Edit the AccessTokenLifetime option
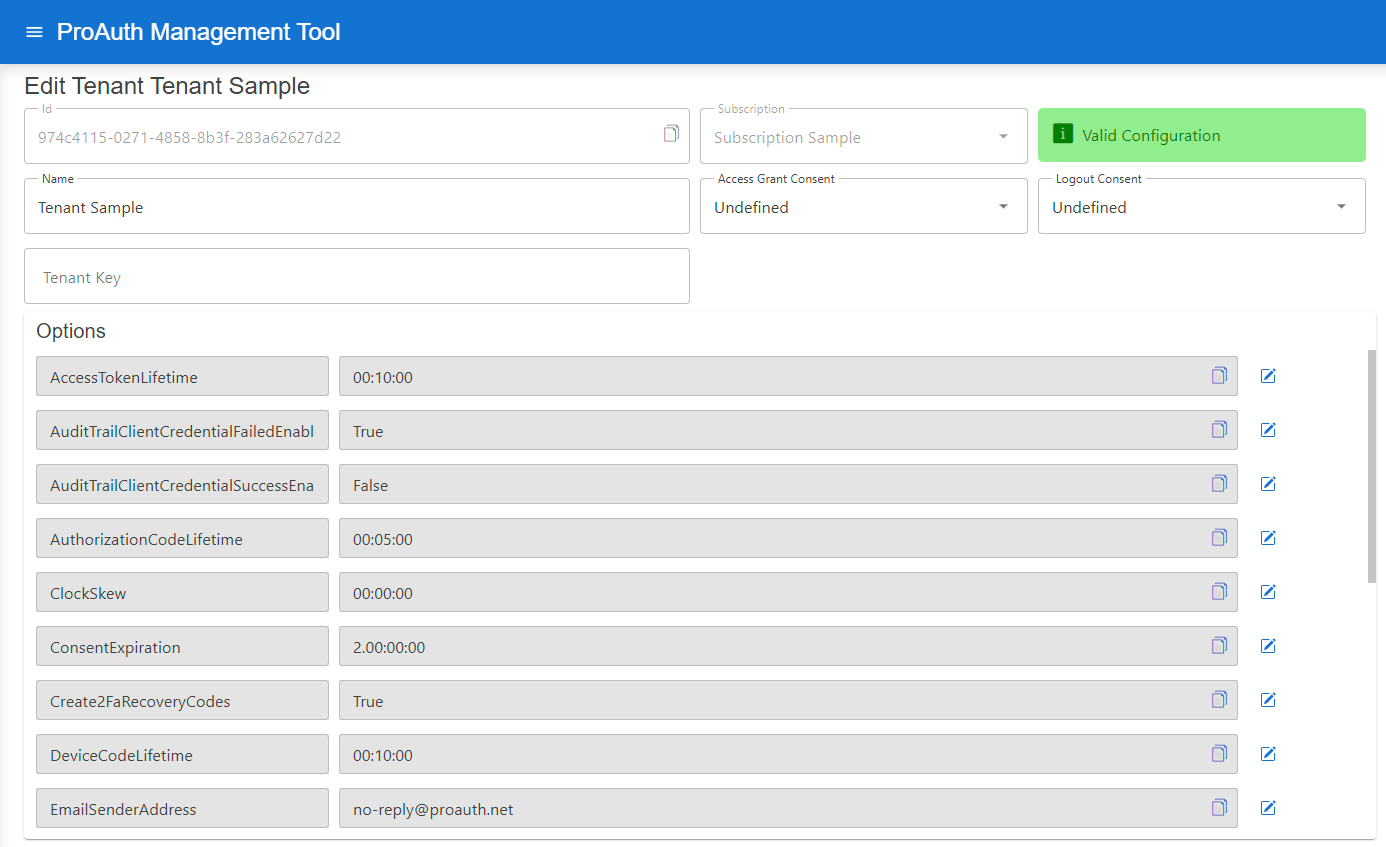Screen dimensions: 1386x847 (1268, 376)
